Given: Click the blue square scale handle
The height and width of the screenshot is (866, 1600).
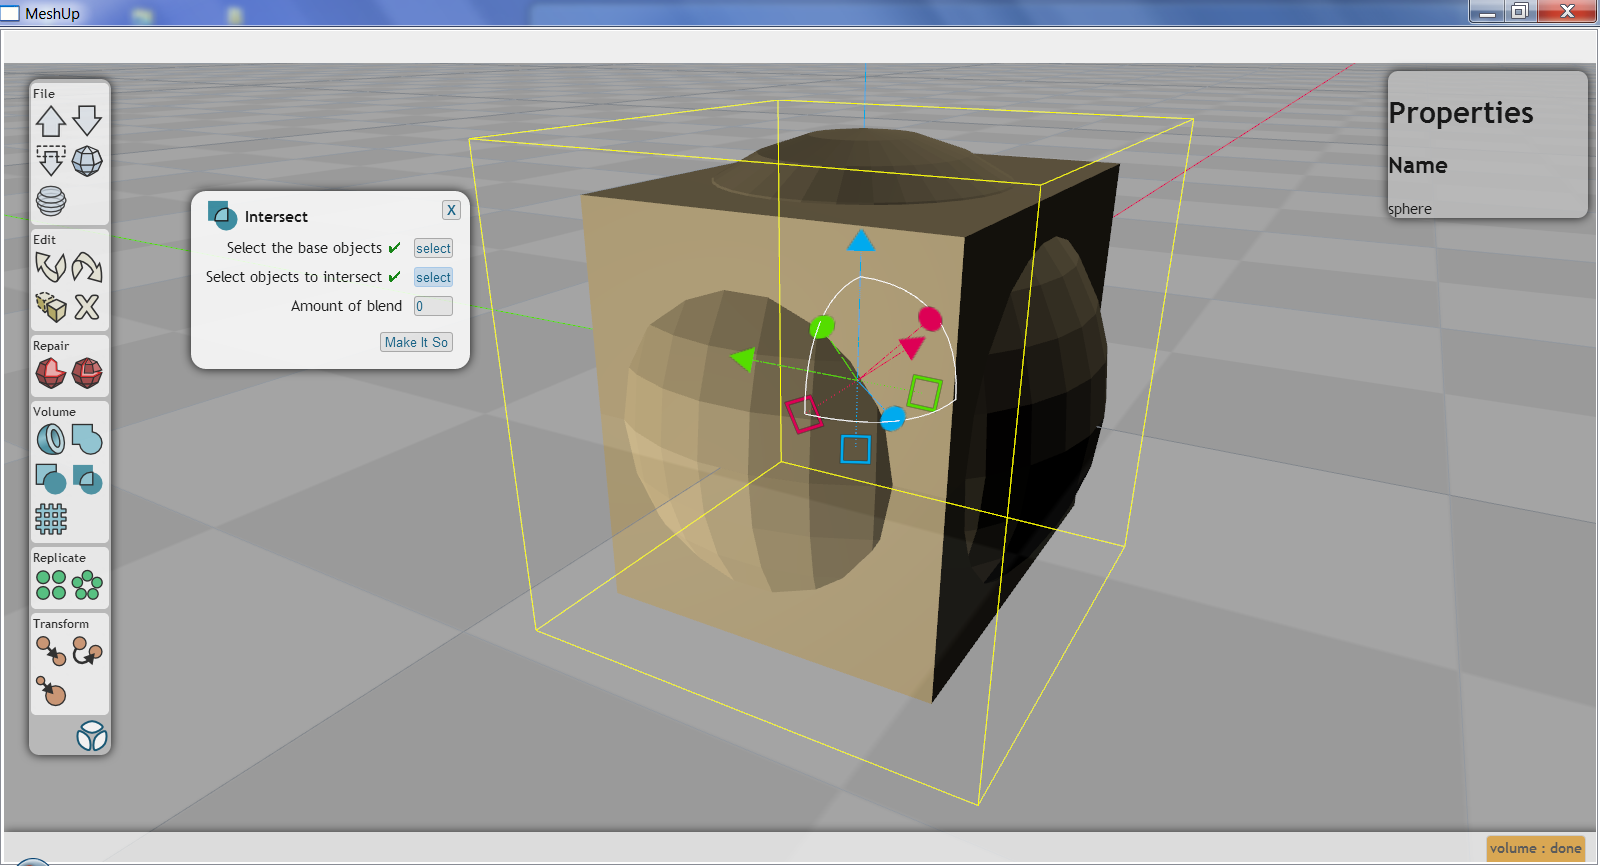Looking at the screenshot, I should [855, 449].
